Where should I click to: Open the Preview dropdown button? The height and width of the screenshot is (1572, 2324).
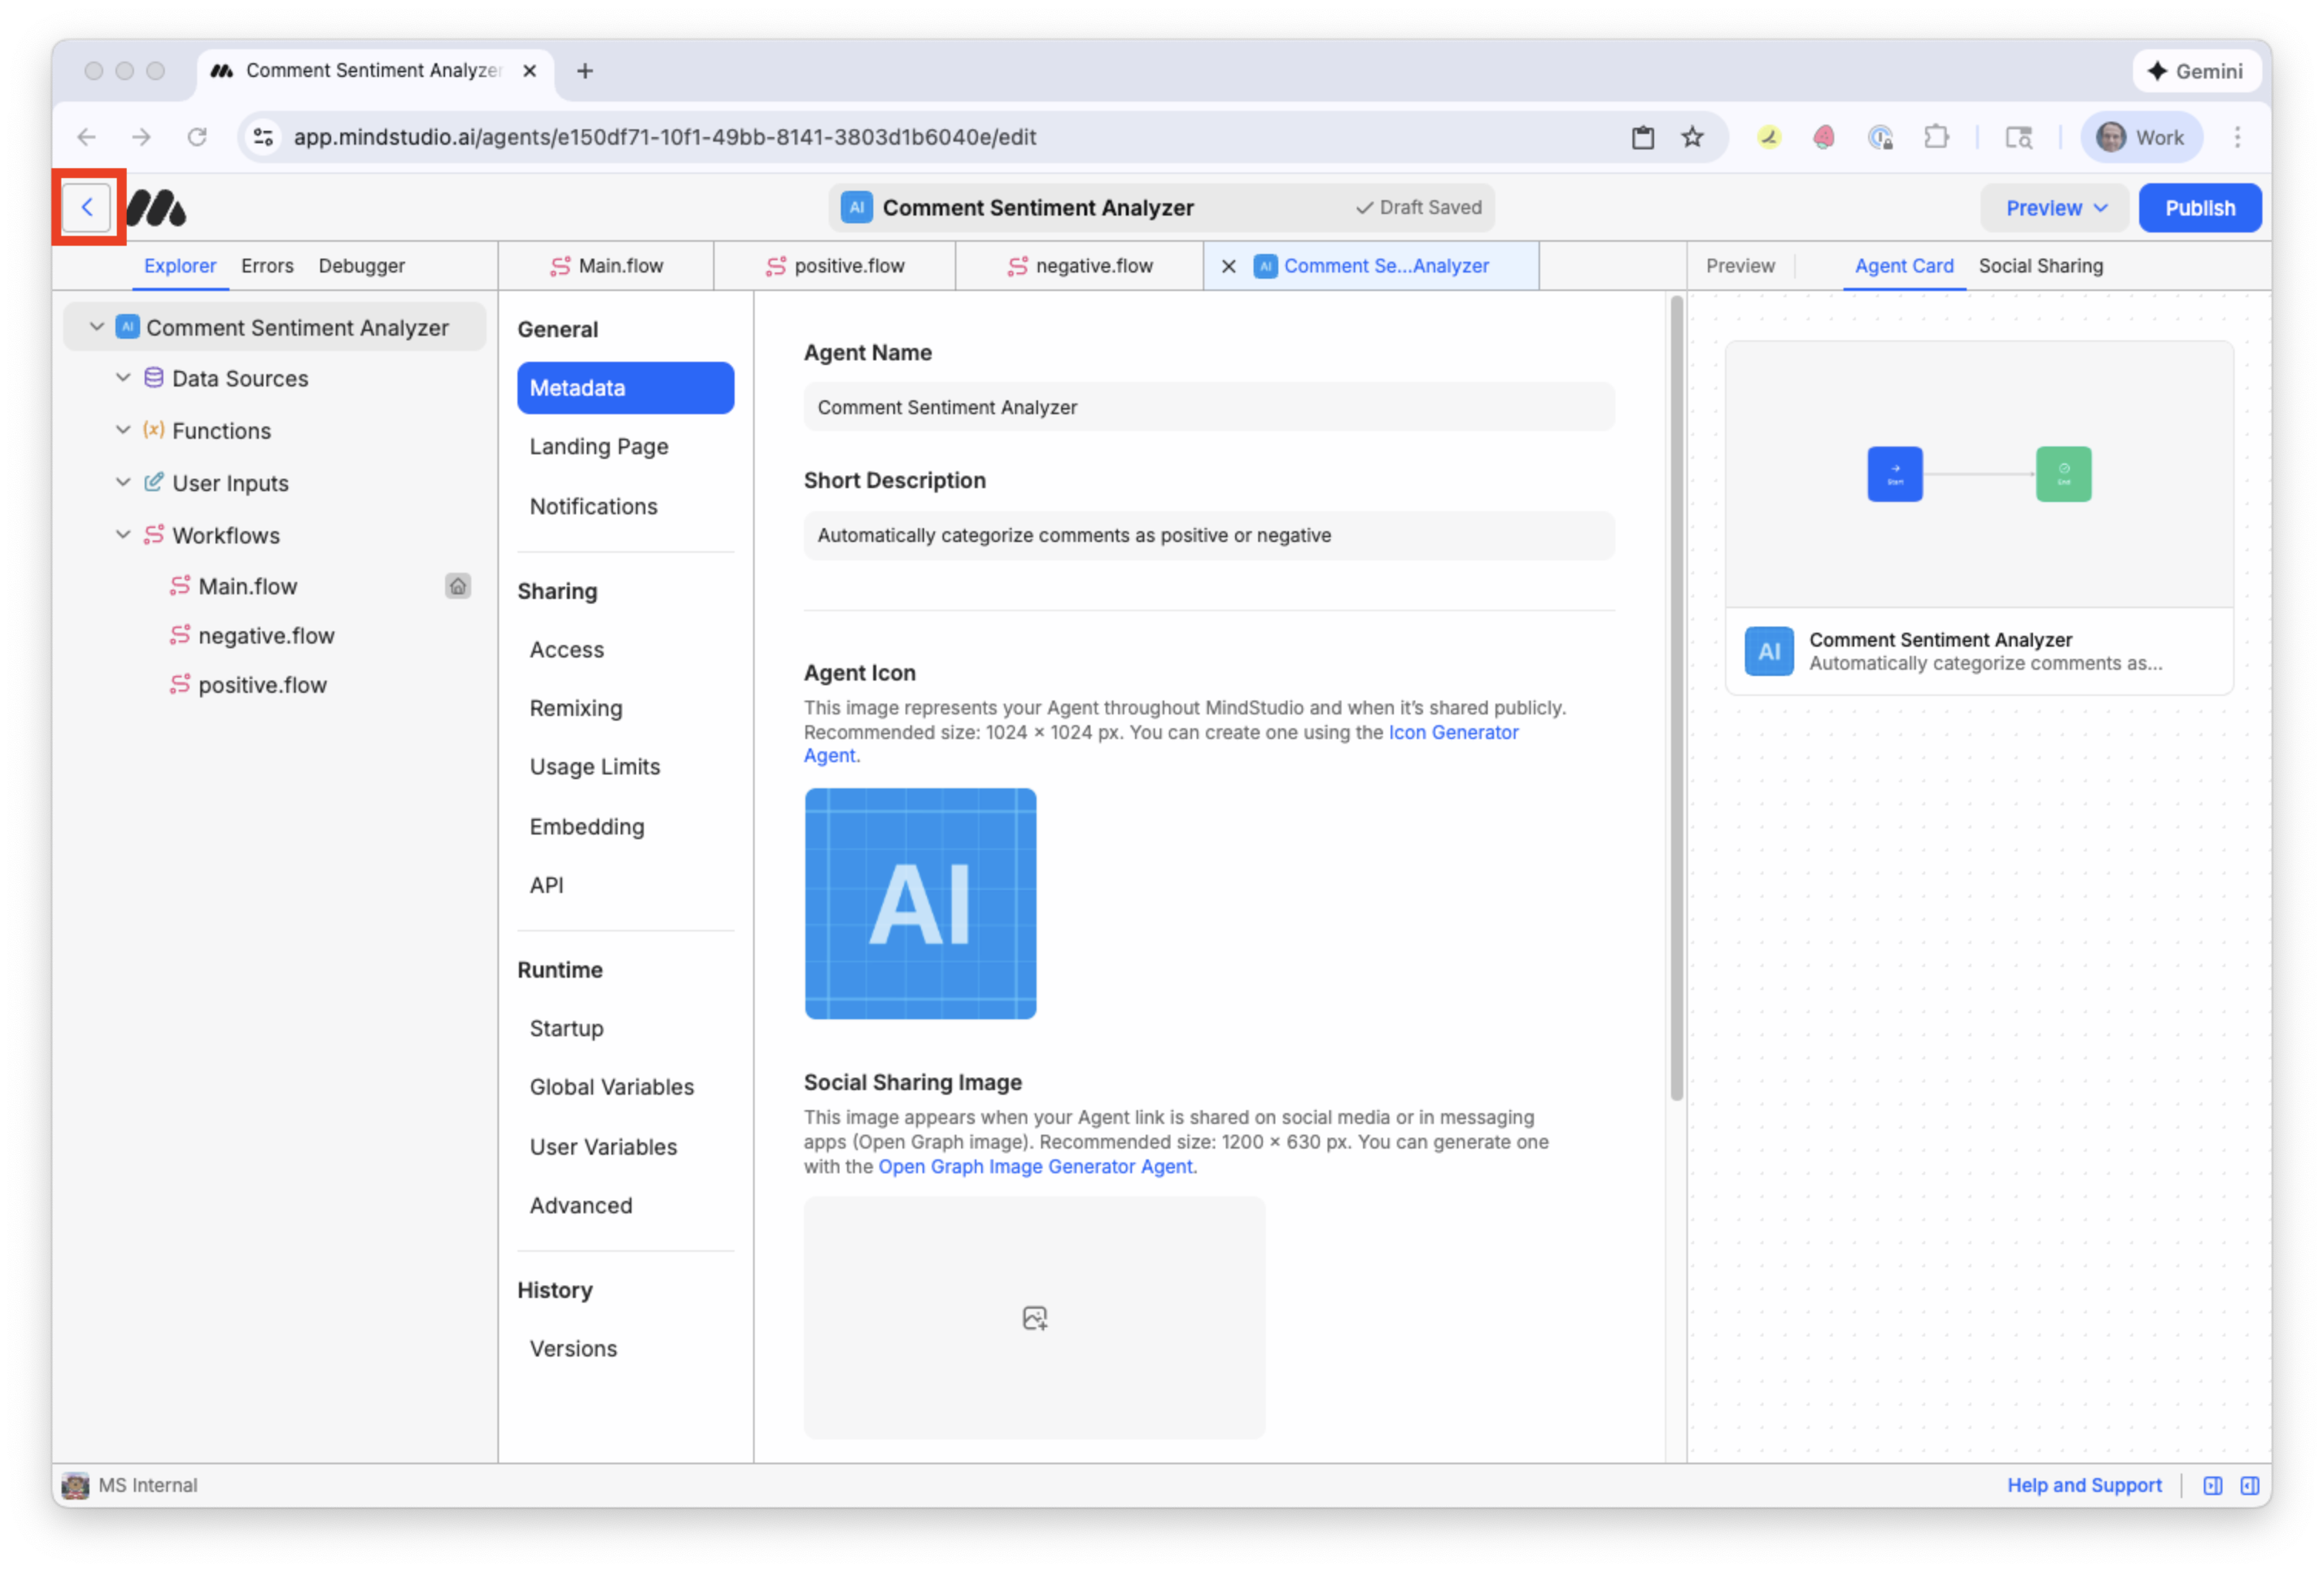pos(2055,208)
